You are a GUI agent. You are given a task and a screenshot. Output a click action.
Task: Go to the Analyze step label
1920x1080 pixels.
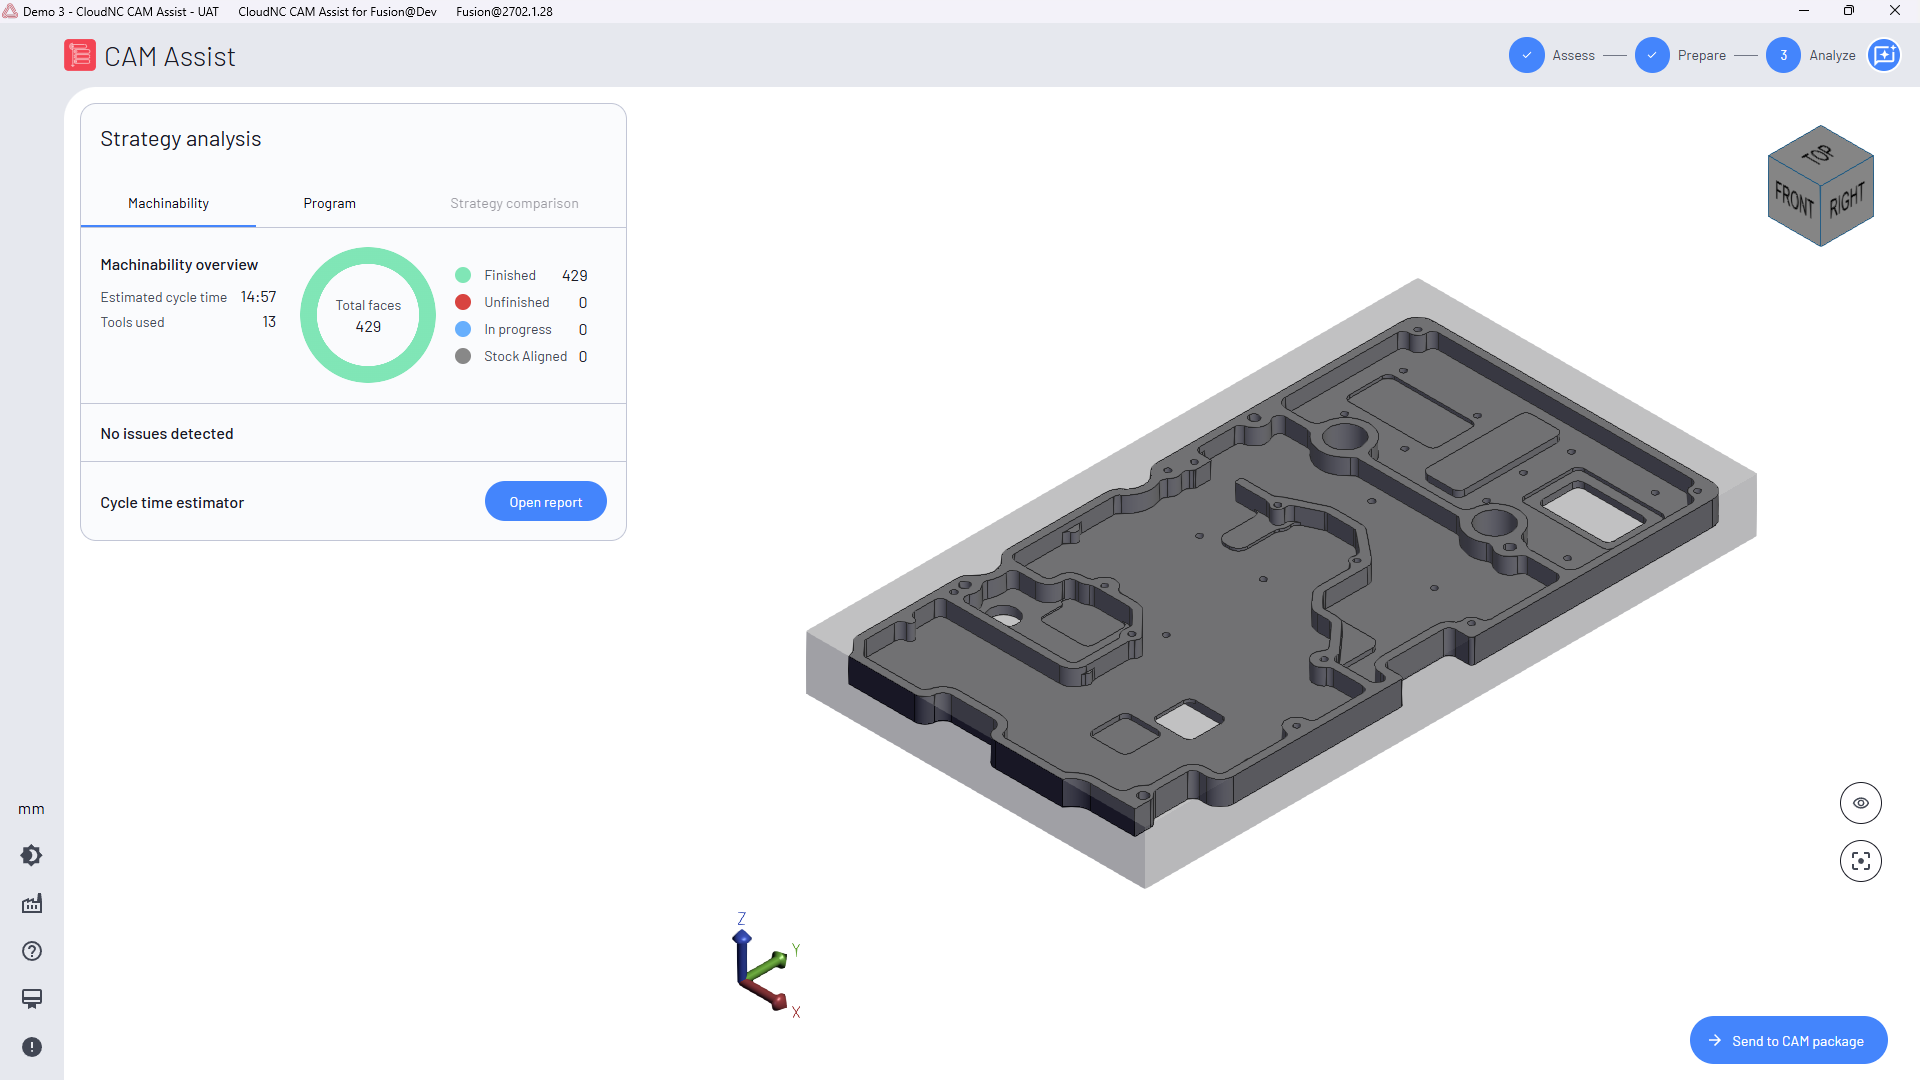[x=1832, y=56]
